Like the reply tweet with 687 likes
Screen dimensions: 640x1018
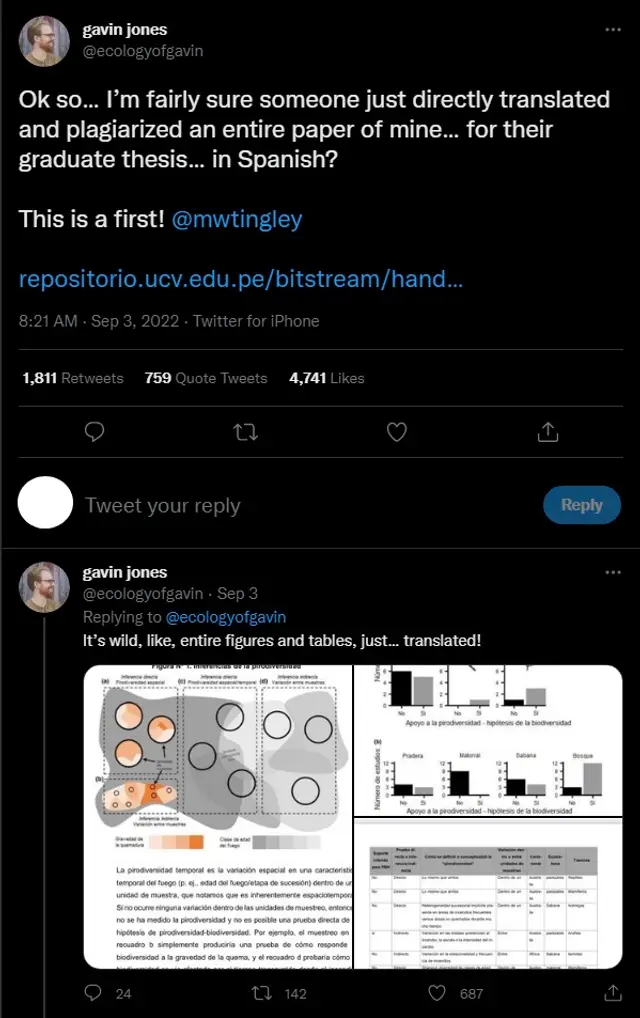(437, 993)
